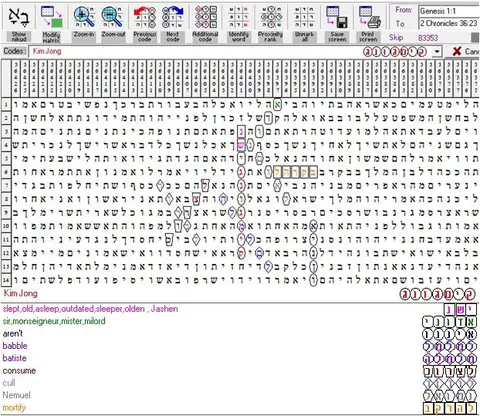
Task: Click the Zoom-in magnifier icon
Action: (x=84, y=17)
